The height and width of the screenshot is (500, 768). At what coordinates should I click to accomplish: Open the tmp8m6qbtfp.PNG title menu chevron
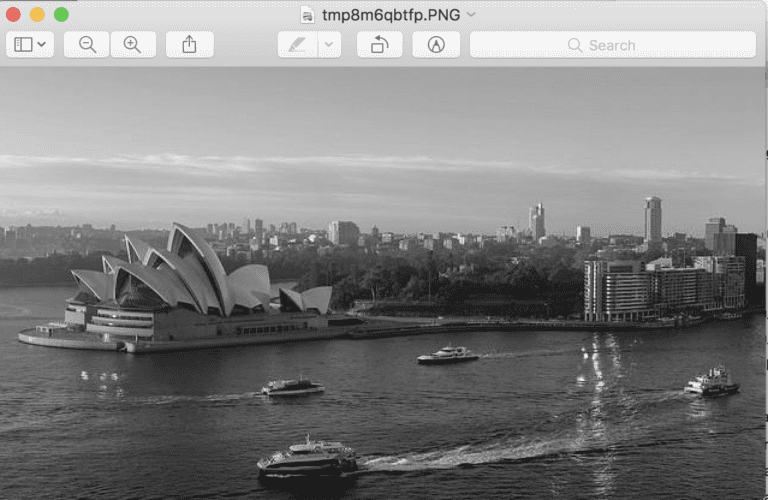471,15
